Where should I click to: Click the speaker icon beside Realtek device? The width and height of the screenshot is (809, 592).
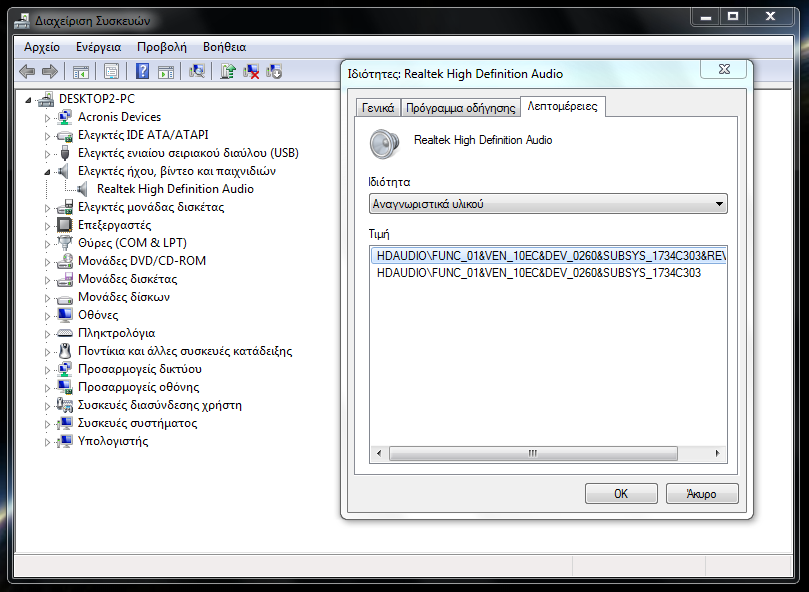[83, 189]
